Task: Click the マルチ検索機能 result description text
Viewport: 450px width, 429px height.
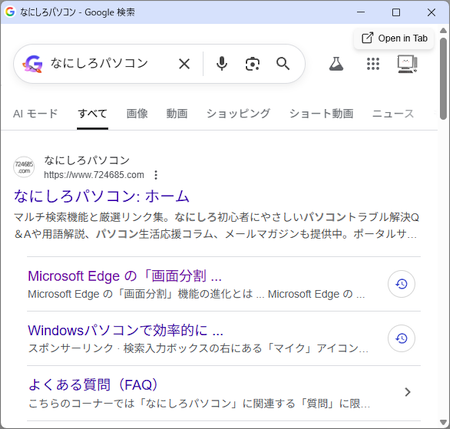Action: [x=216, y=226]
